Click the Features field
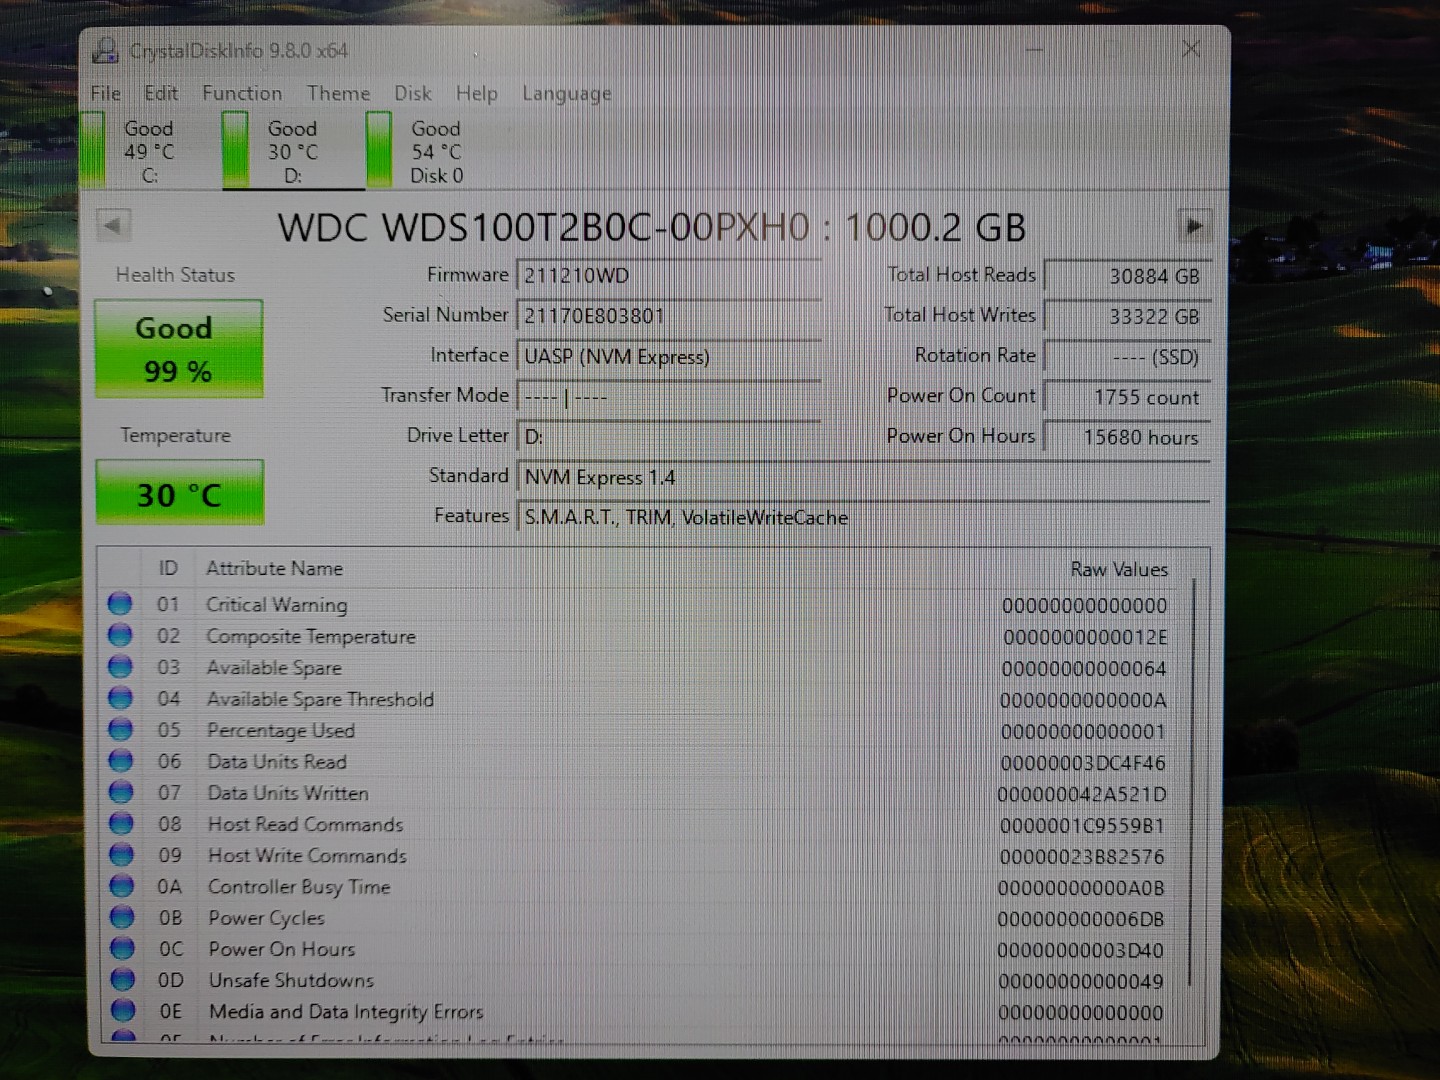Image resolution: width=1440 pixels, height=1080 pixels. [x=863, y=517]
